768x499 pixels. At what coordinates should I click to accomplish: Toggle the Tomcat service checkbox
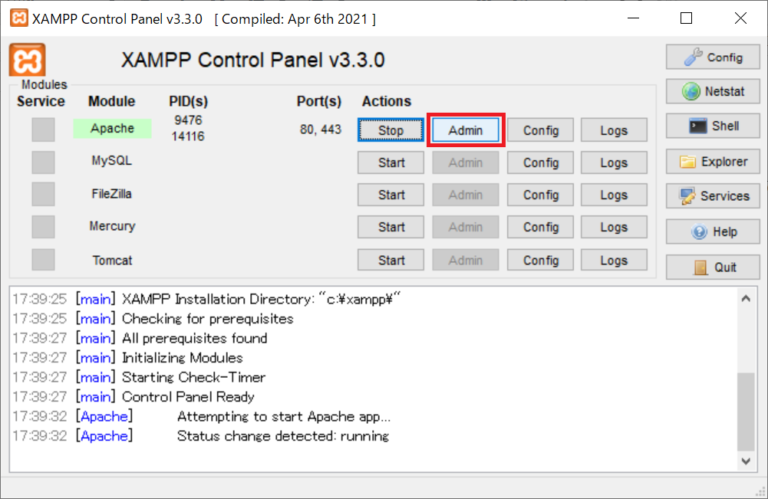point(43,260)
